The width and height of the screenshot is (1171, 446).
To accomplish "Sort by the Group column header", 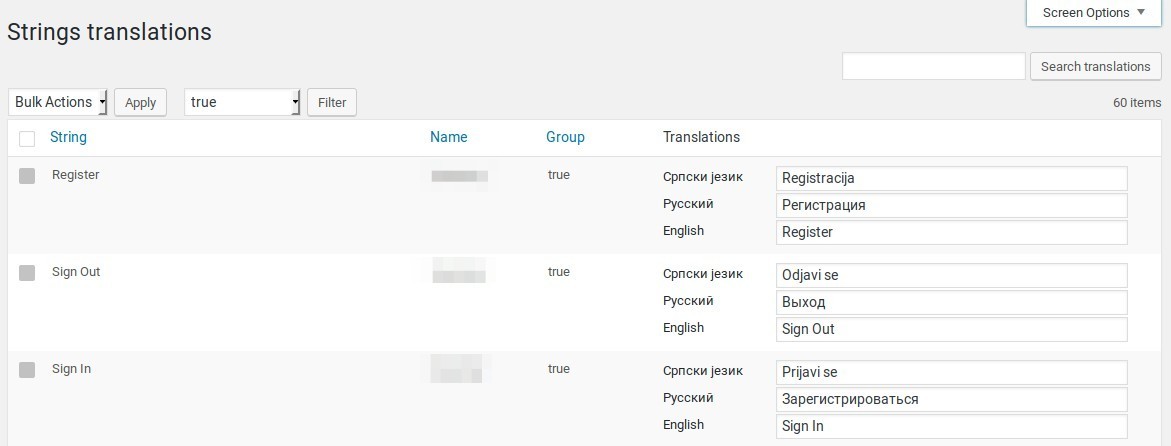I will tap(565, 137).
